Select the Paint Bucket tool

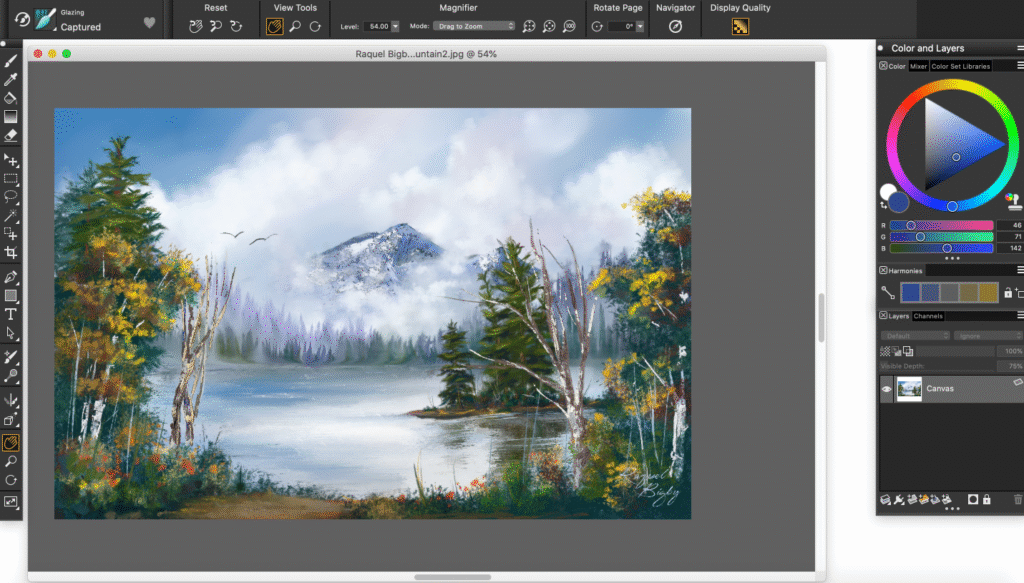(x=10, y=98)
